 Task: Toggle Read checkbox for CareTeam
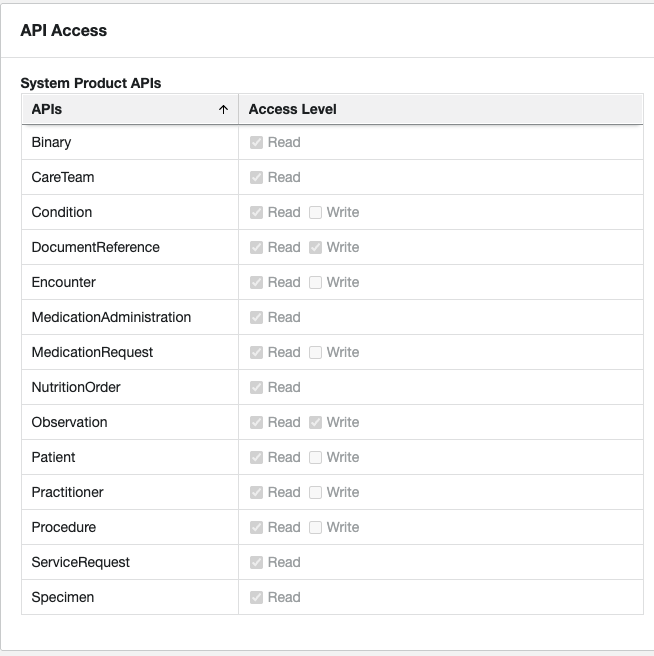(256, 177)
